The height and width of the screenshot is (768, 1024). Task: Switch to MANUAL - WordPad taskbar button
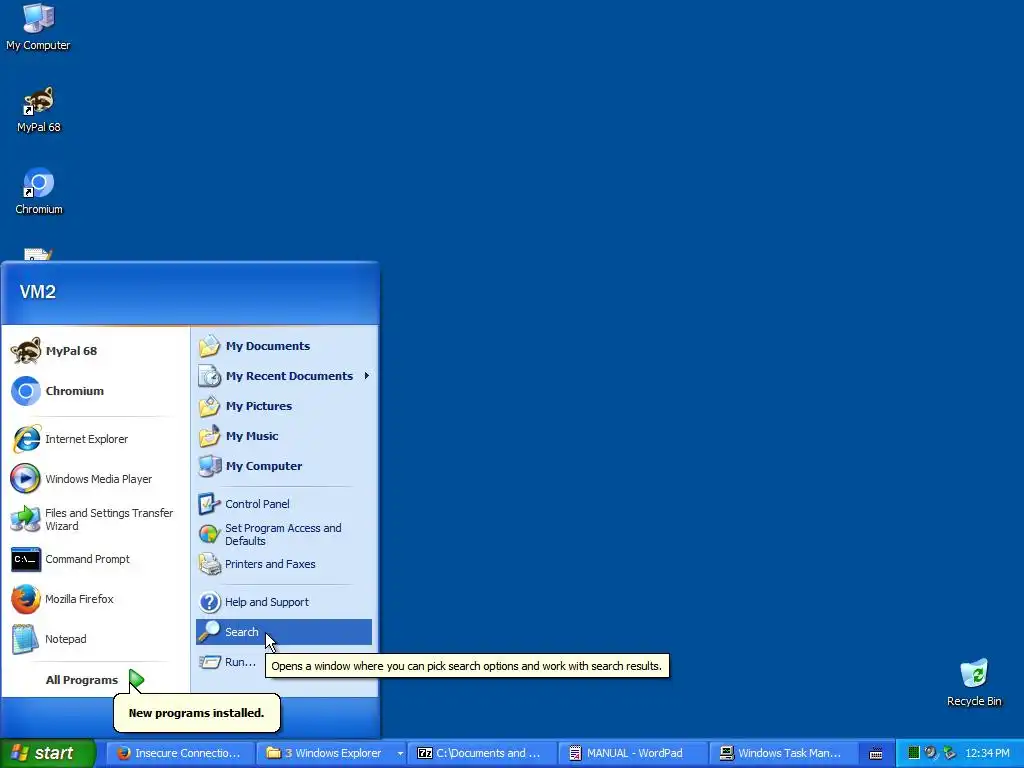click(631, 753)
